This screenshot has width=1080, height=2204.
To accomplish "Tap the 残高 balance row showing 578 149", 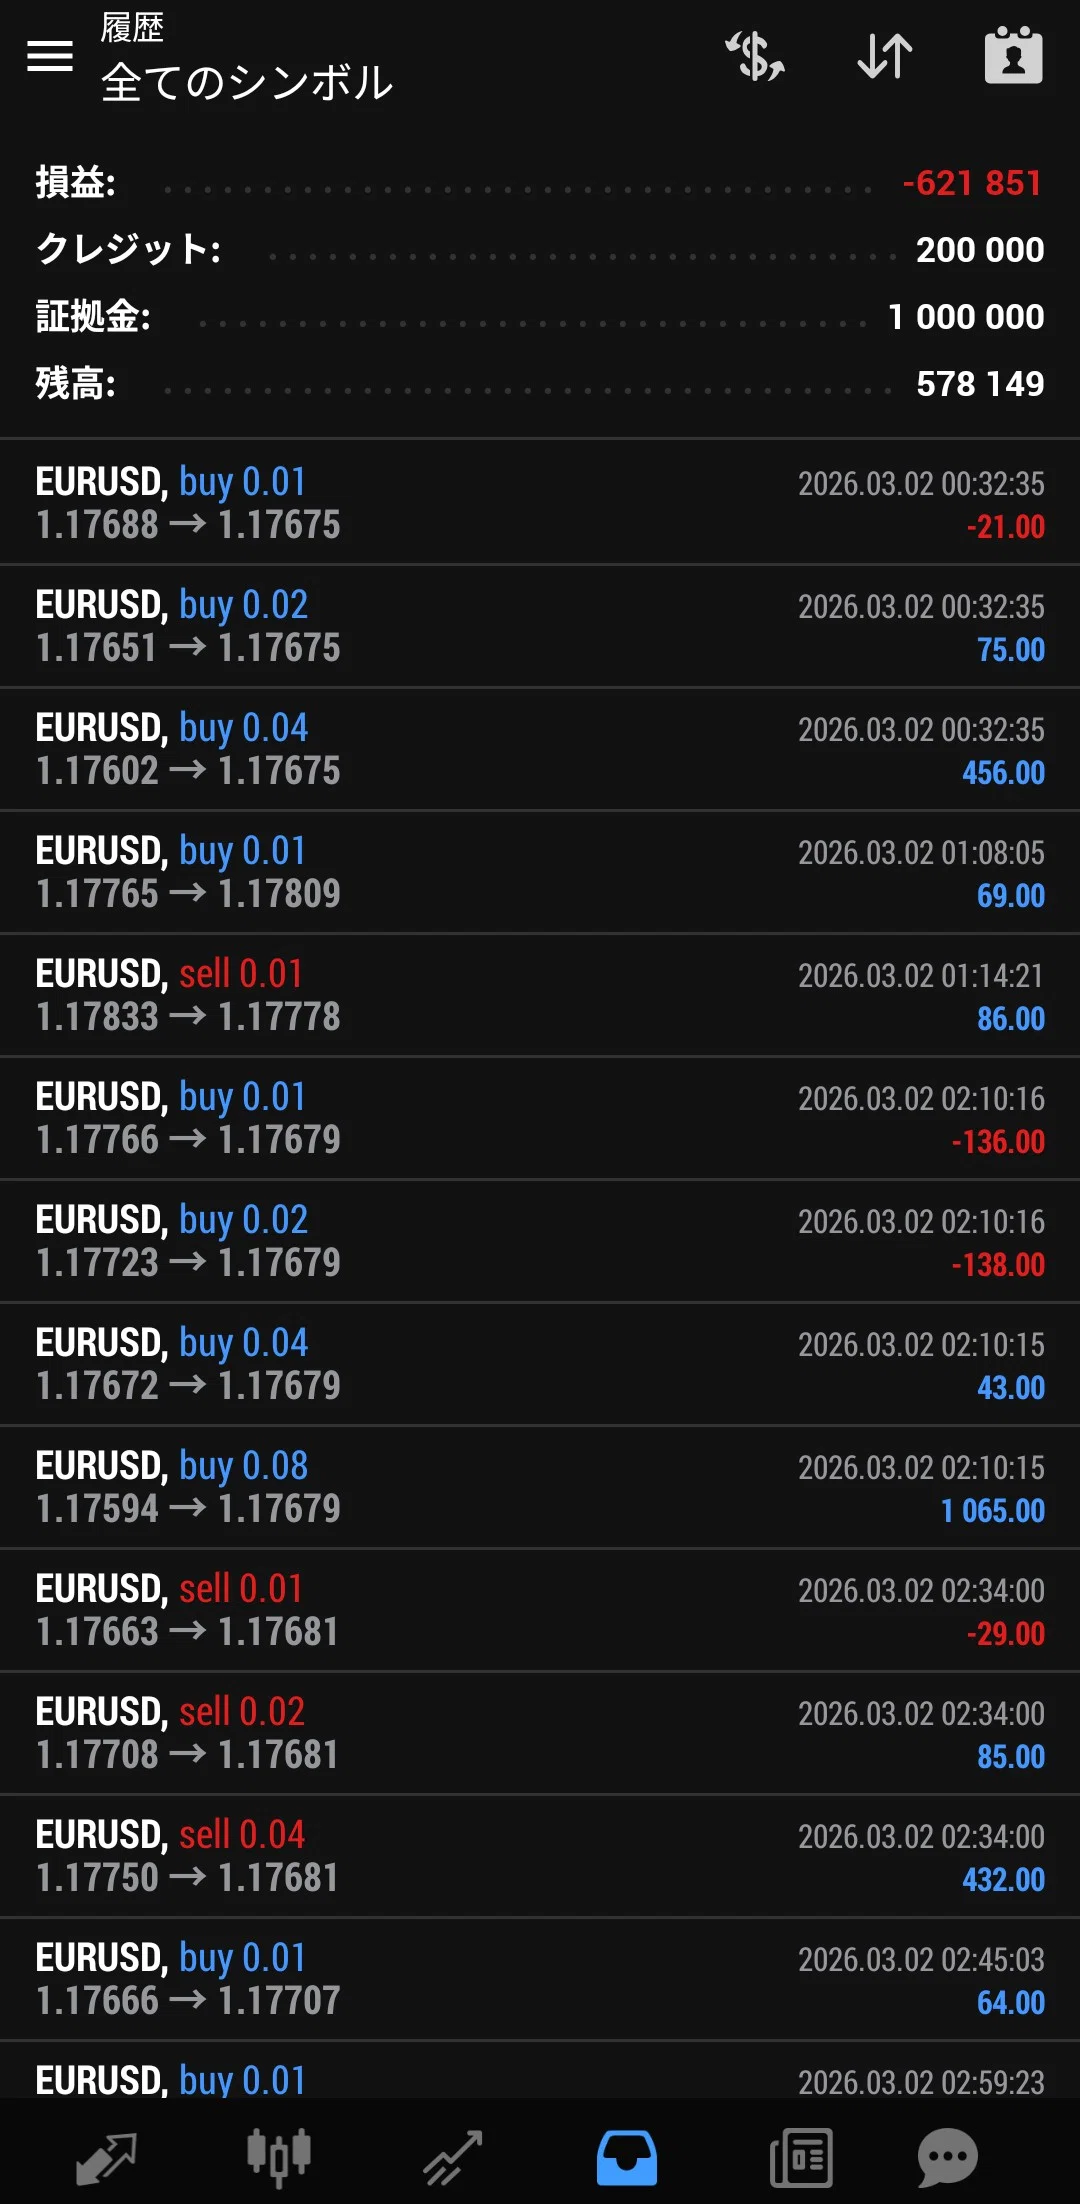I will (540, 384).
